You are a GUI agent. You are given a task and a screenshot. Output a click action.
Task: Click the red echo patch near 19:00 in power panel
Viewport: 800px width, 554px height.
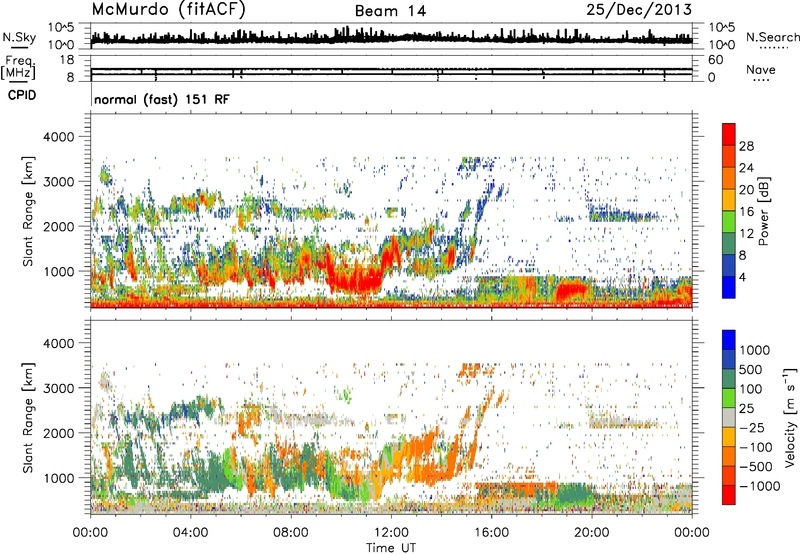tap(570, 290)
